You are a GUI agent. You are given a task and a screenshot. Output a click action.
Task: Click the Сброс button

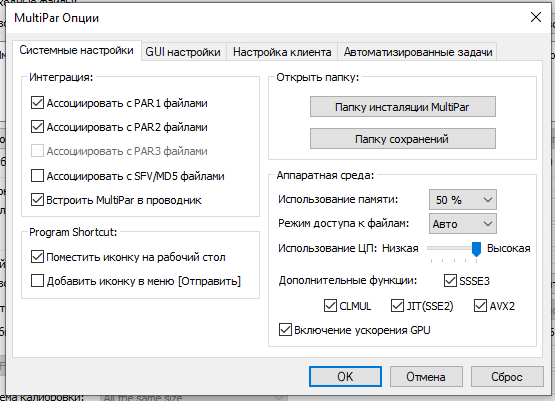507,377
